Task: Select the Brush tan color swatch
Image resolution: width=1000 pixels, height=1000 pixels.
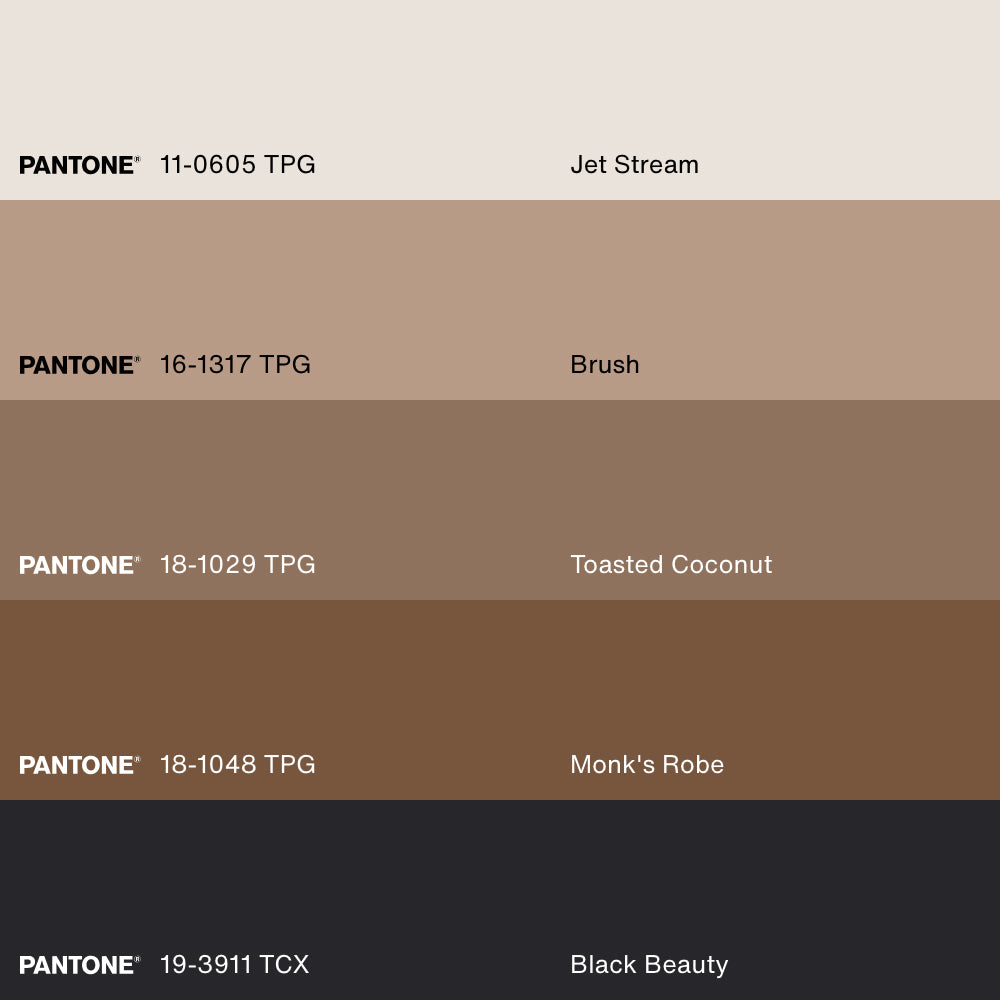Action: 500,280
